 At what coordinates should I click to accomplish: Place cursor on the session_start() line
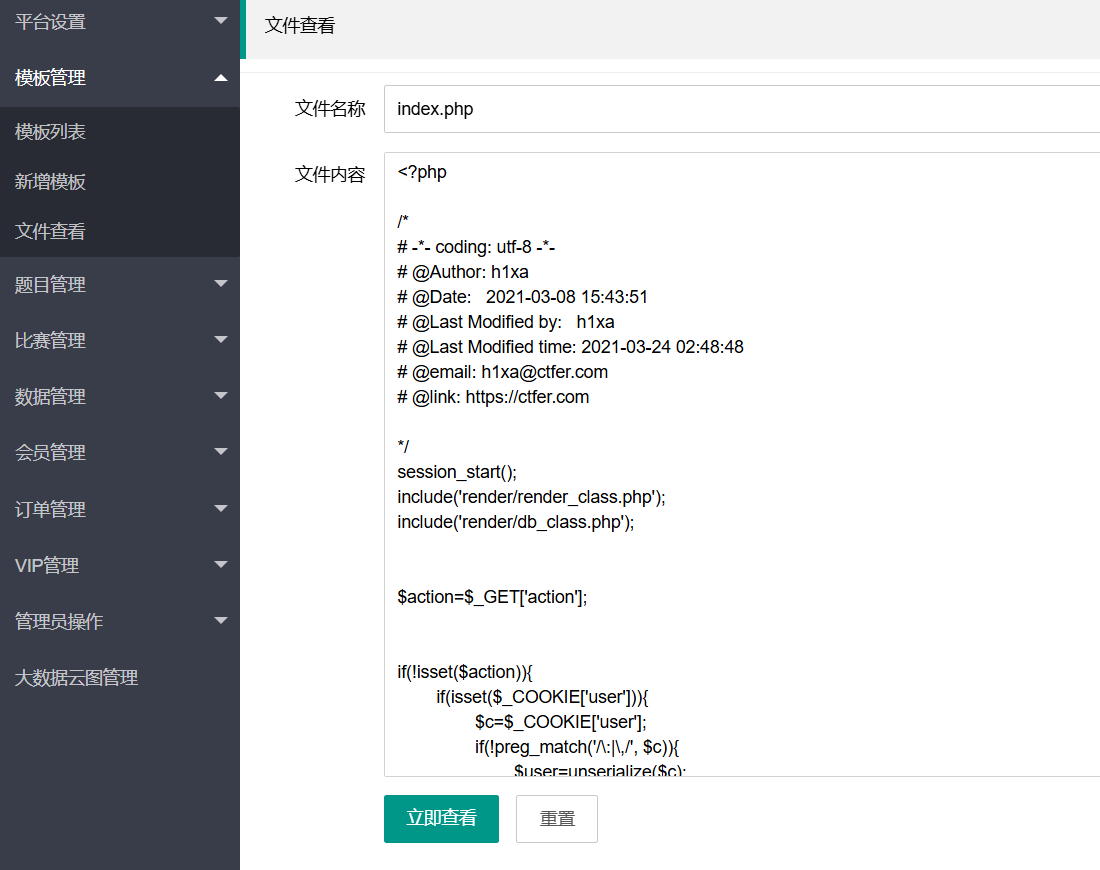click(x=457, y=472)
